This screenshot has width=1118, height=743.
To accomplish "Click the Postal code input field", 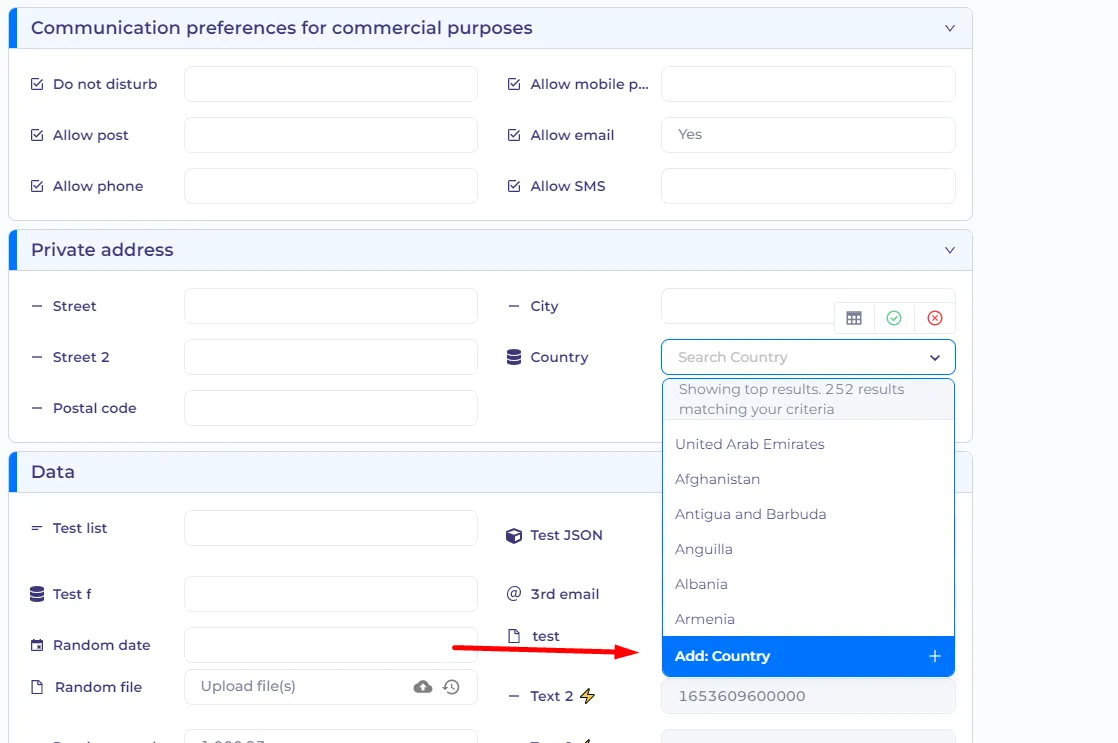I will [331, 408].
